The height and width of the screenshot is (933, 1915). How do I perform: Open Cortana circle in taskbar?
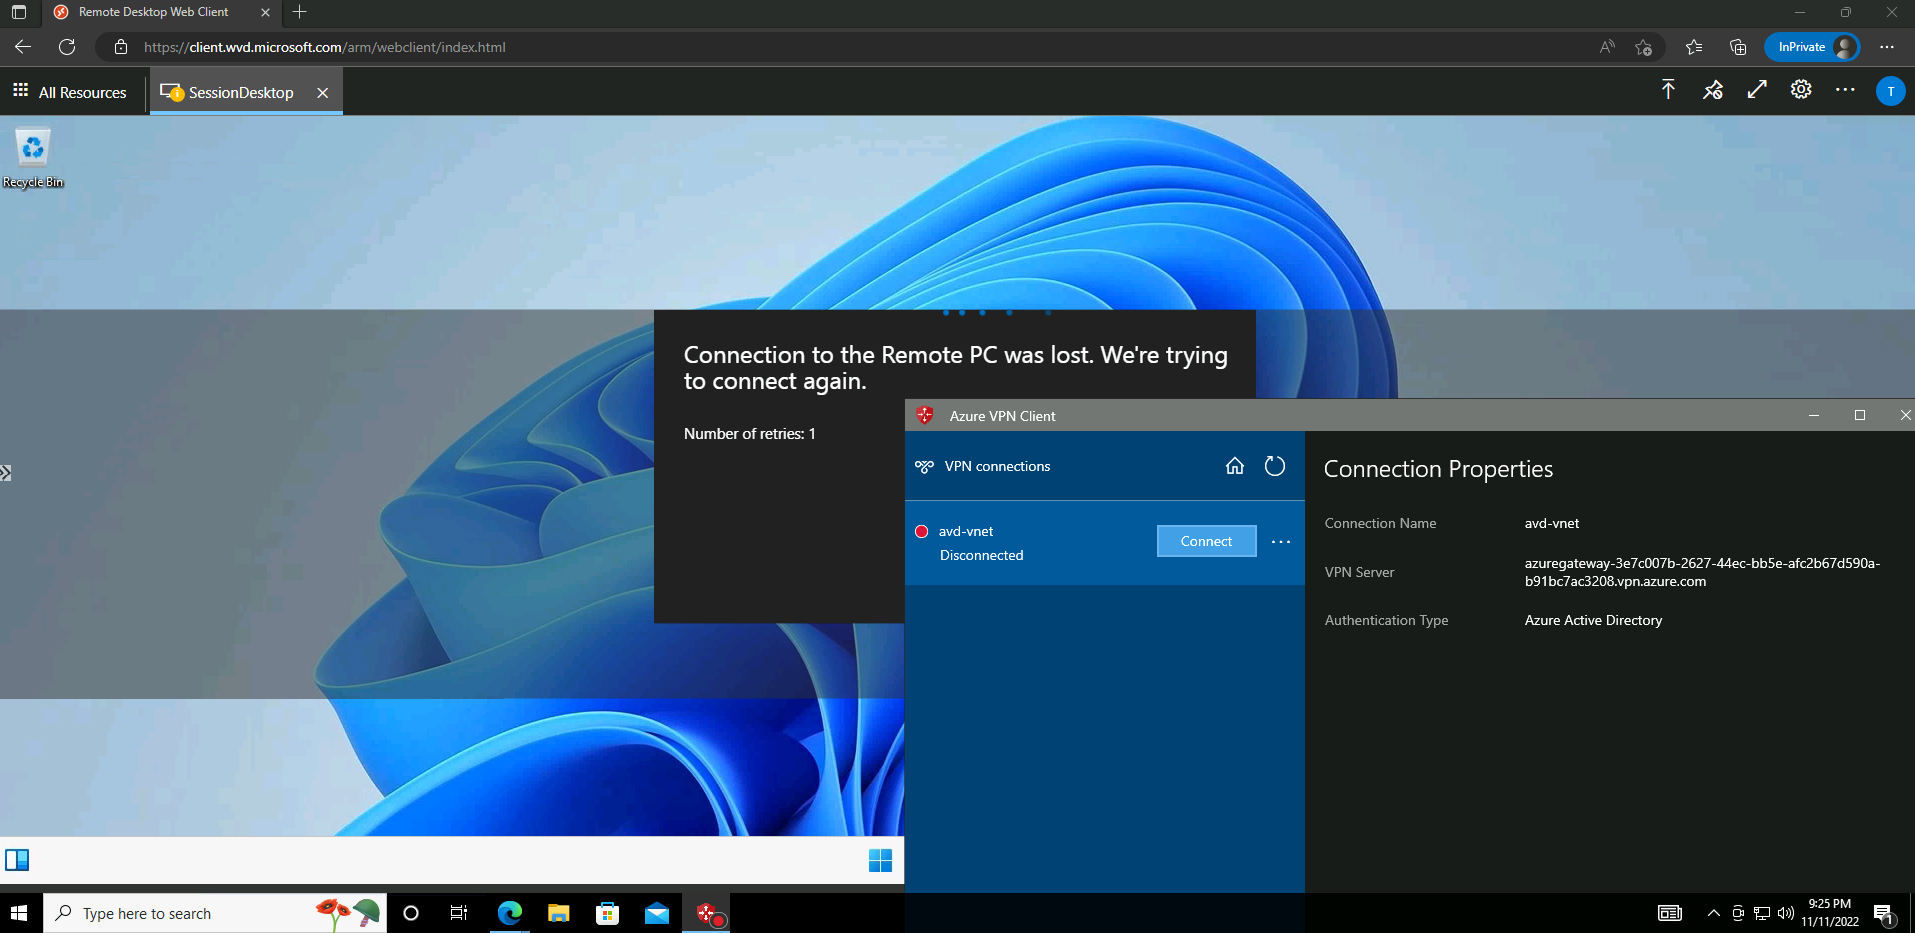click(x=411, y=913)
